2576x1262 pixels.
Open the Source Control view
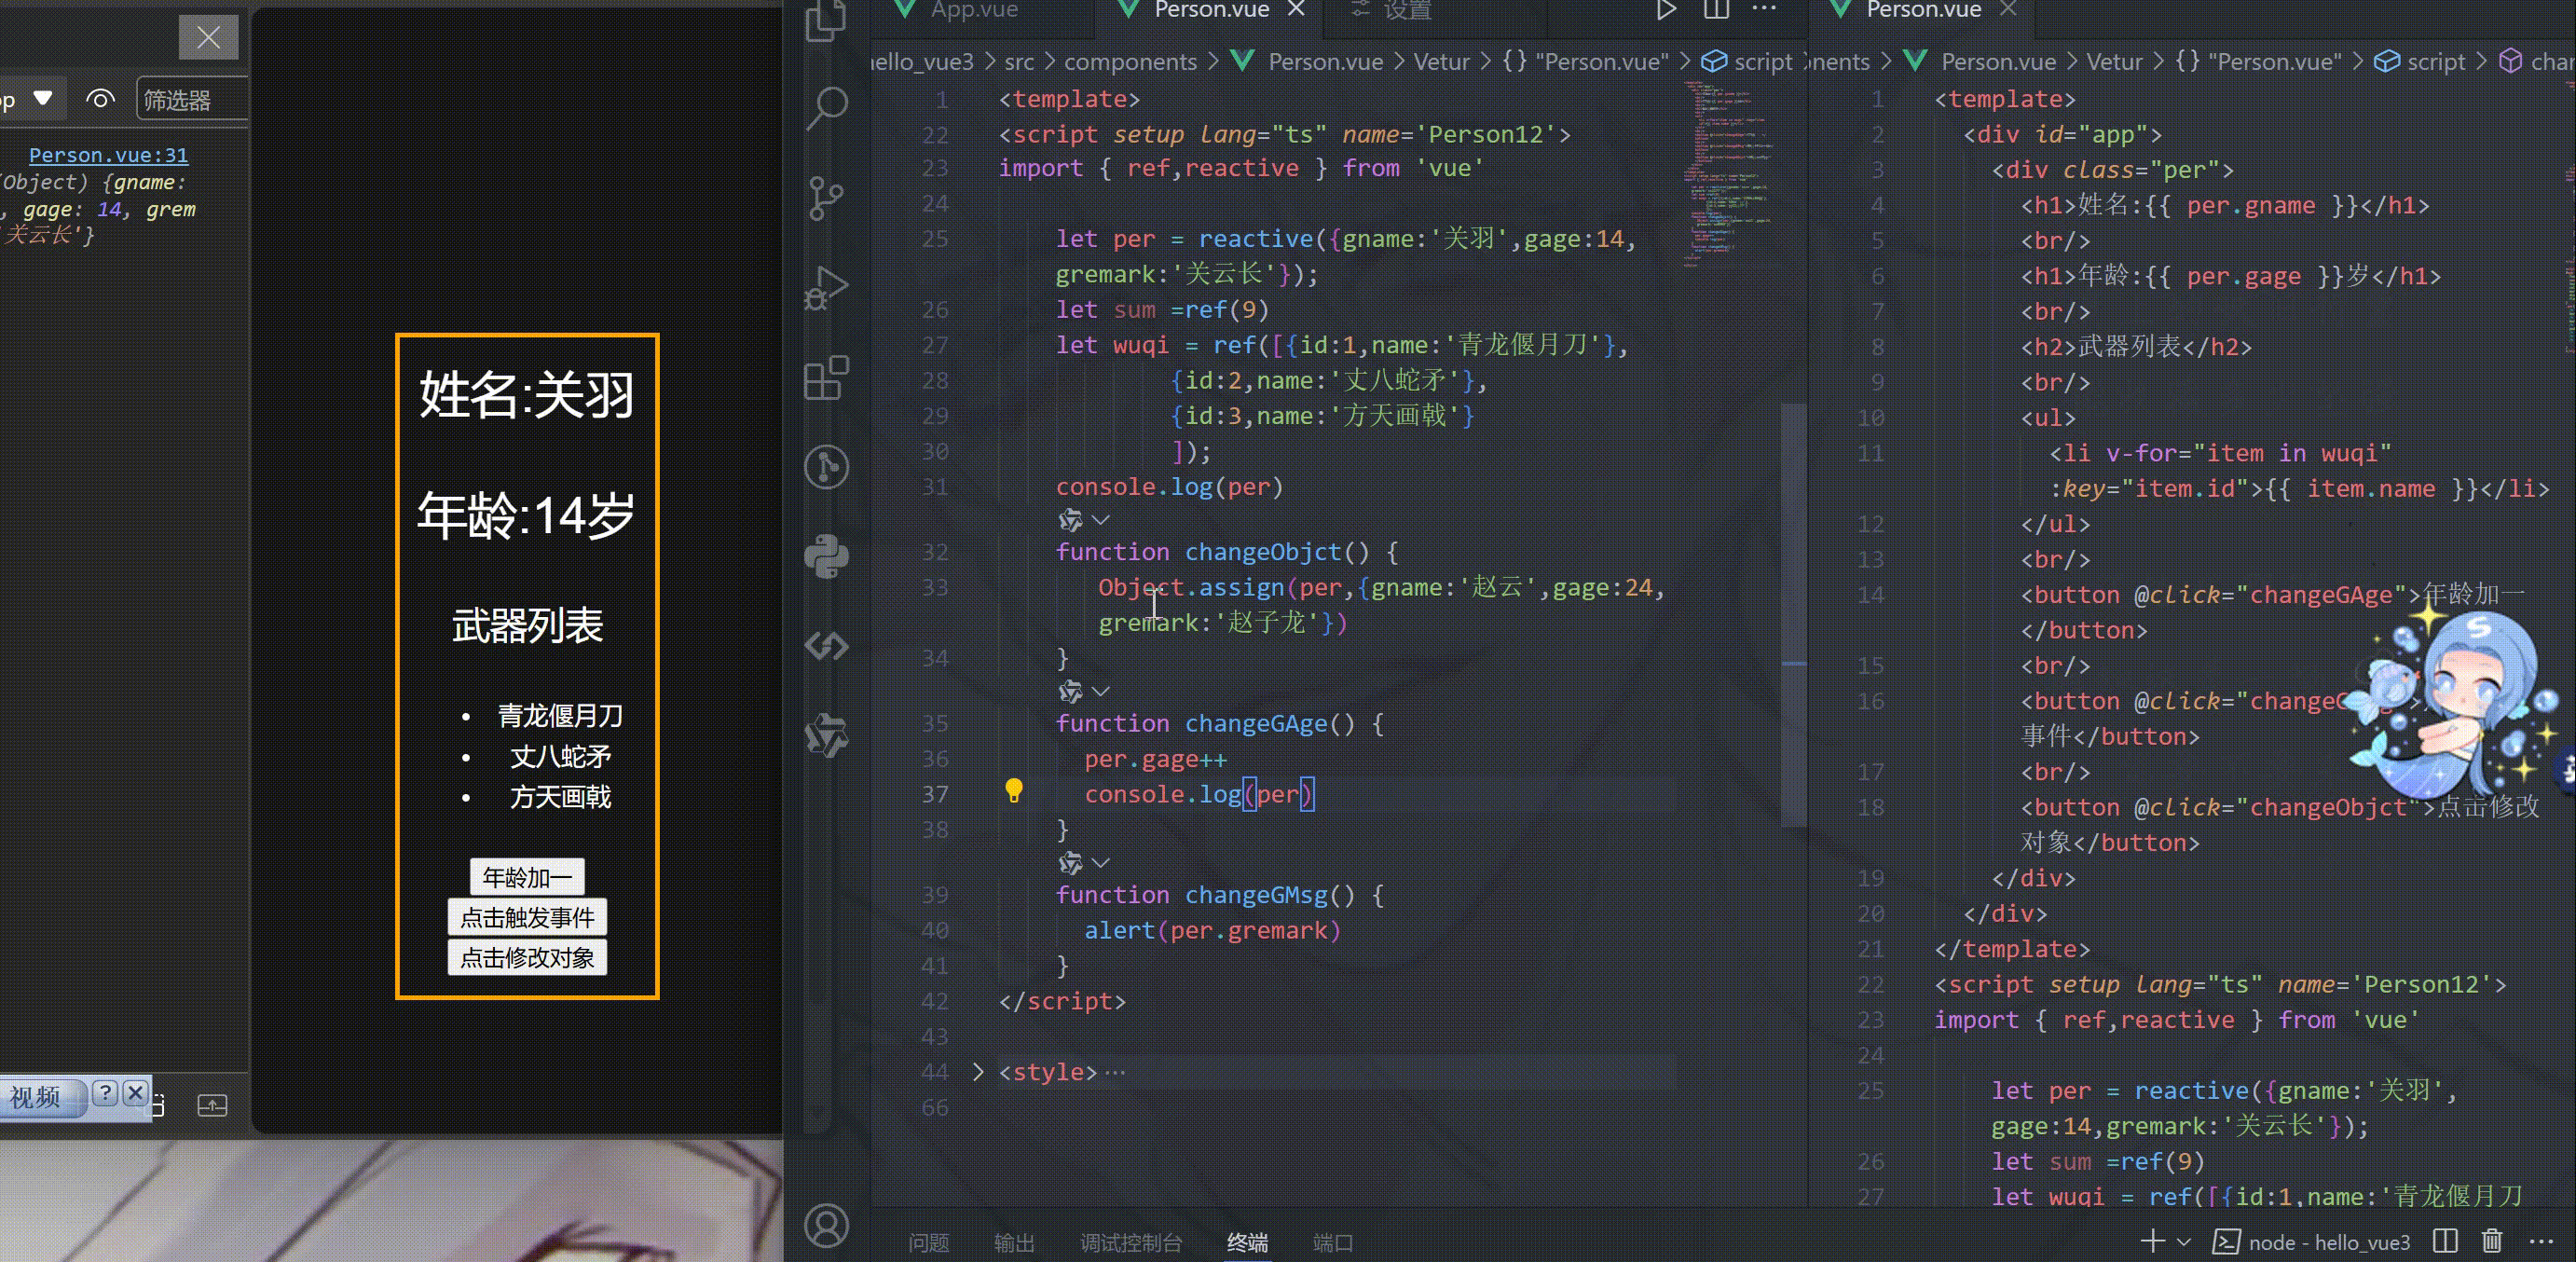(x=827, y=198)
